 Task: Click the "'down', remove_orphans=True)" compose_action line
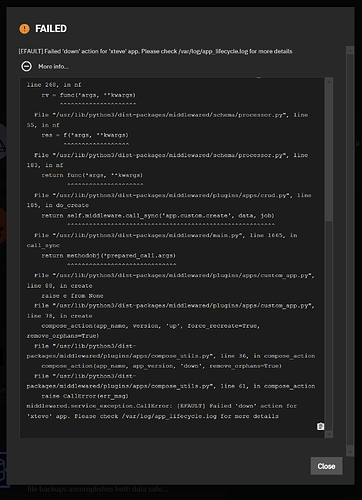point(162,366)
